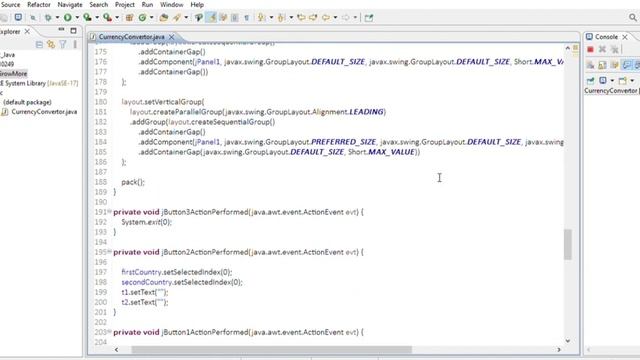Toggle Link with Editor in Package Explorer

[51, 44]
